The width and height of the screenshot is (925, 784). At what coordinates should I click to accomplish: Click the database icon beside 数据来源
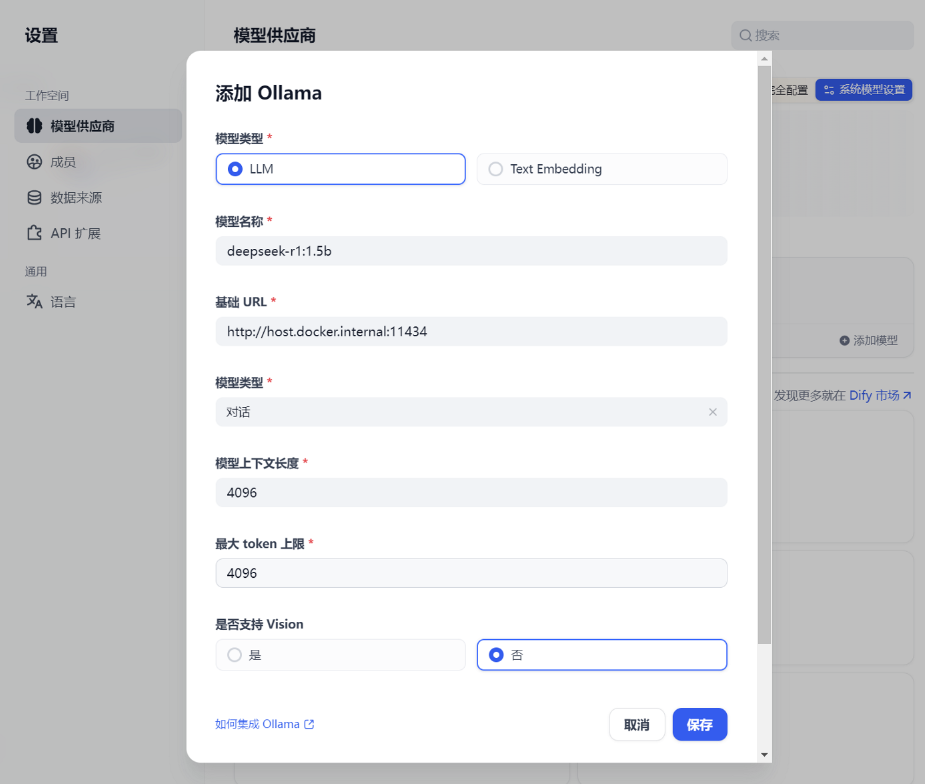(34, 198)
